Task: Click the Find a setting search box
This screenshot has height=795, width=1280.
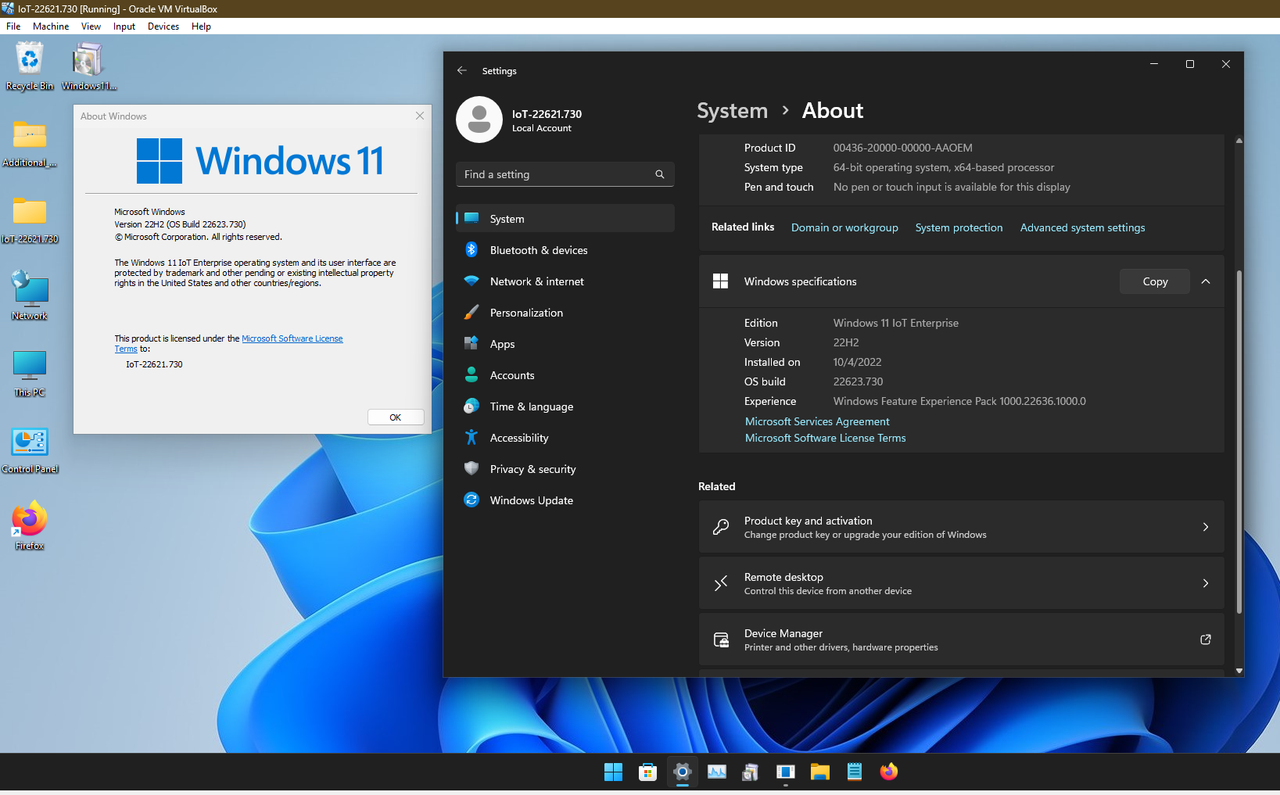Action: coord(565,174)
